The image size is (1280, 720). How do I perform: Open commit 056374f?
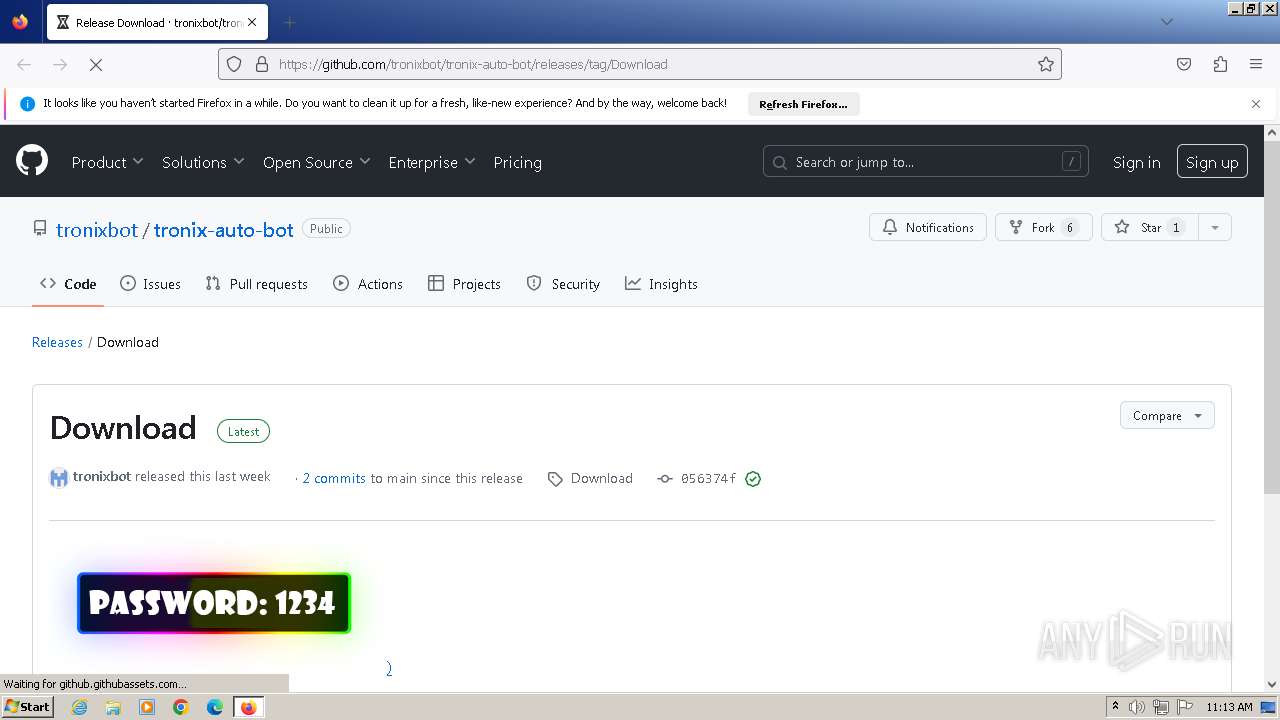[x=708, y=479]
